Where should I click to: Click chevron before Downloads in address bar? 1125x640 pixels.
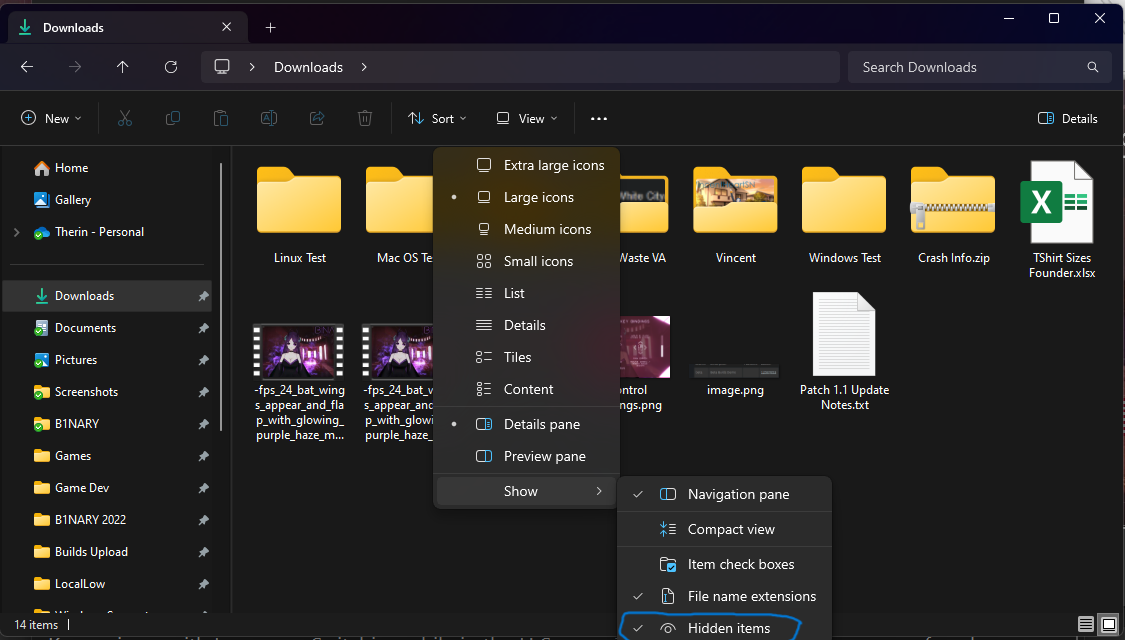pos(252,67)
